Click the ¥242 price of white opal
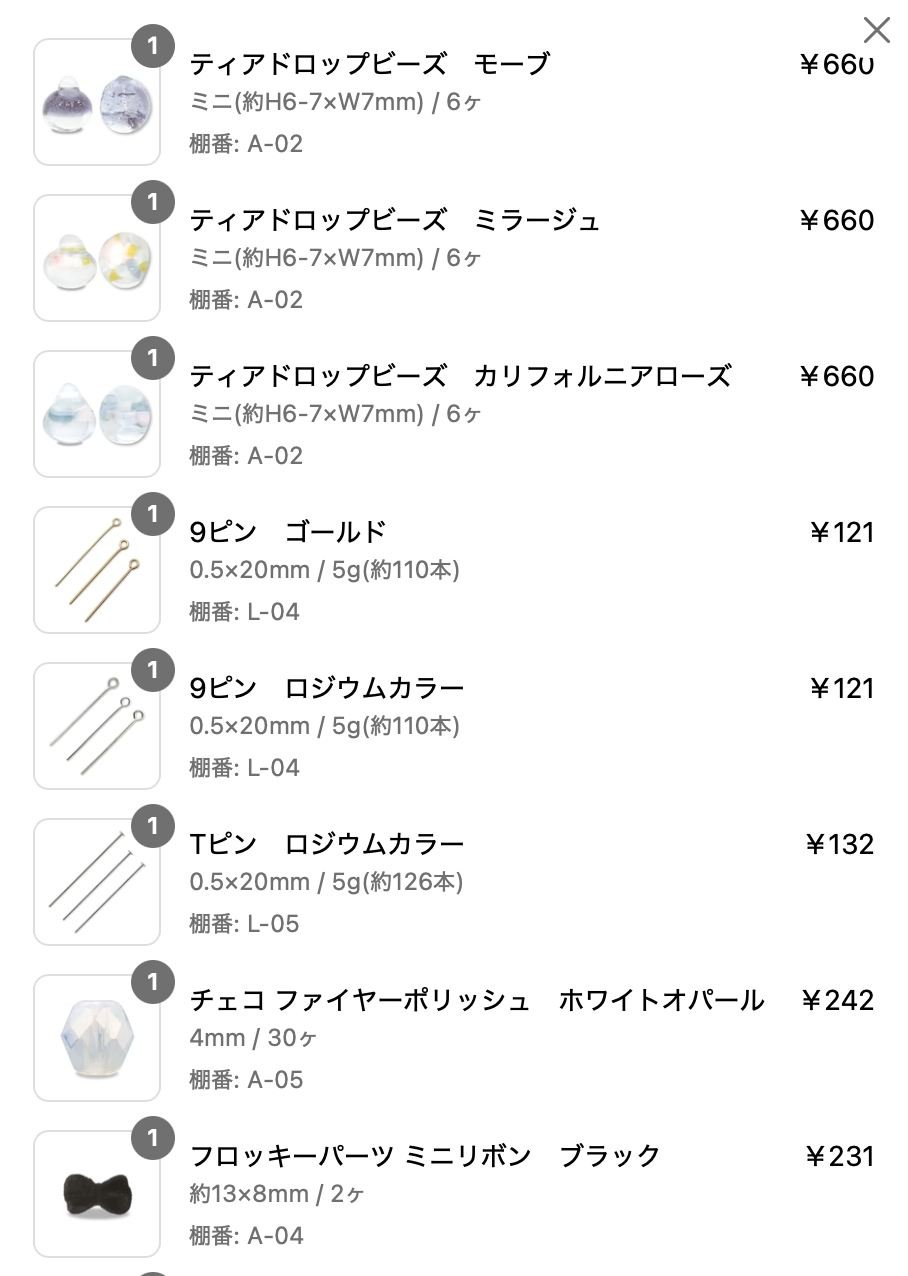Screen dimensions: 908x1276 [838, 1000]
